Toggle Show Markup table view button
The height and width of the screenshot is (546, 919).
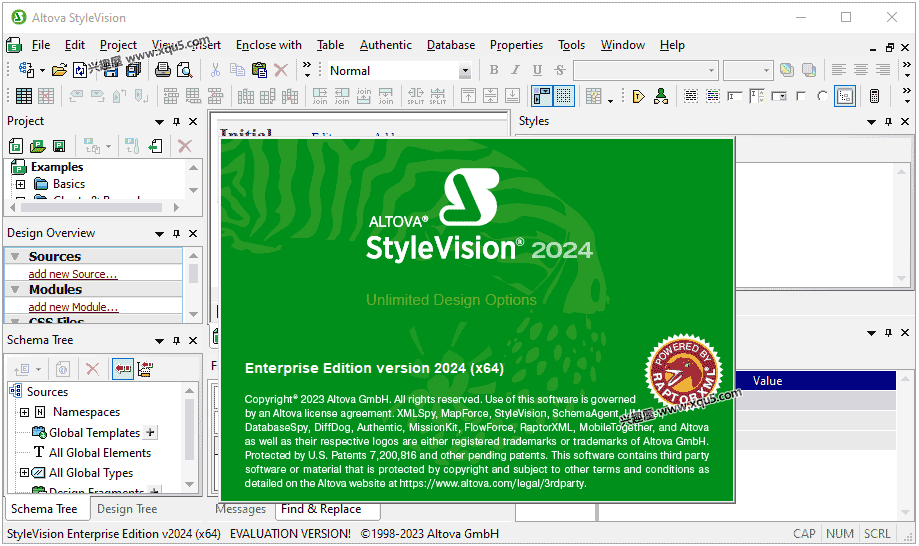click(542, 96)
